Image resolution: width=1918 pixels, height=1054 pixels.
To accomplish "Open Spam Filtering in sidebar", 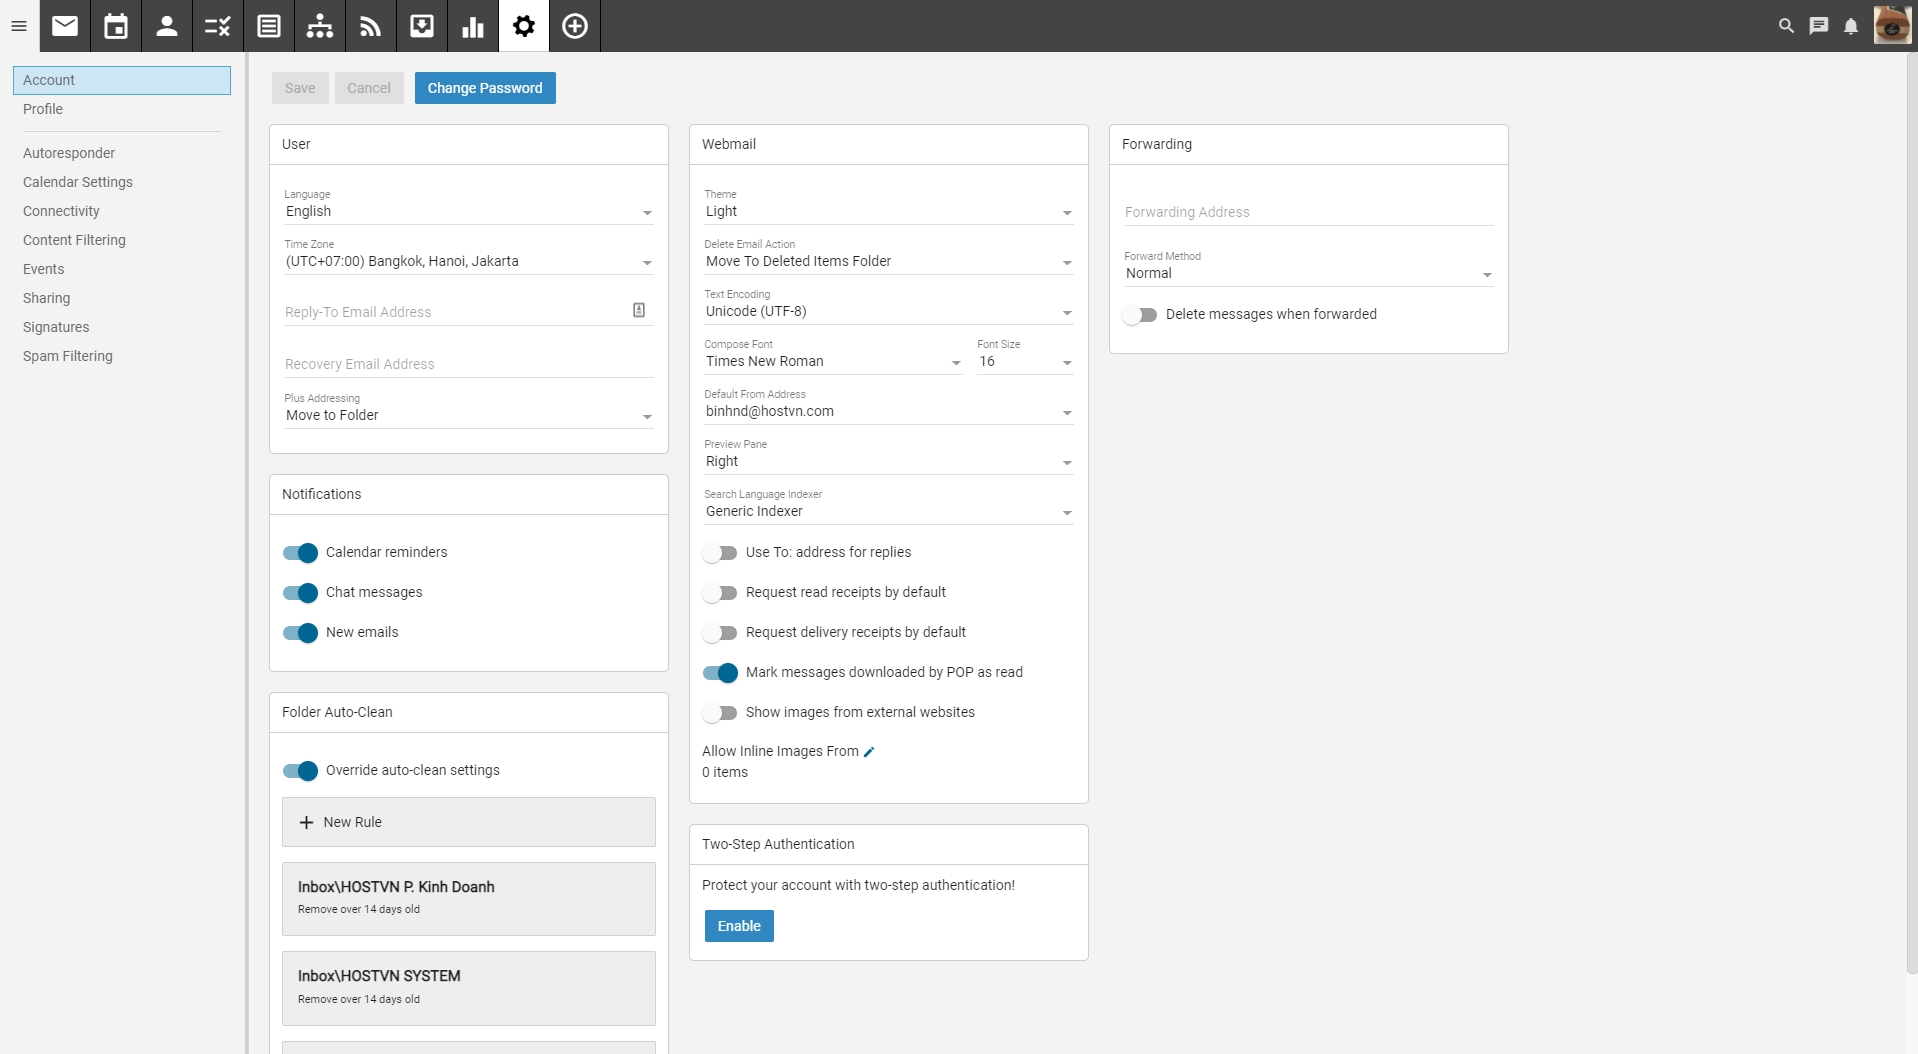I will coord(68,356).
